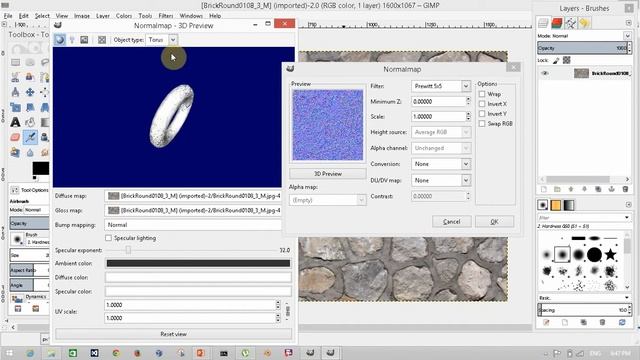This screenshot has height=360, width=640.
Task: Select the star brush thumbnail
Action: [x=610, y=255]
